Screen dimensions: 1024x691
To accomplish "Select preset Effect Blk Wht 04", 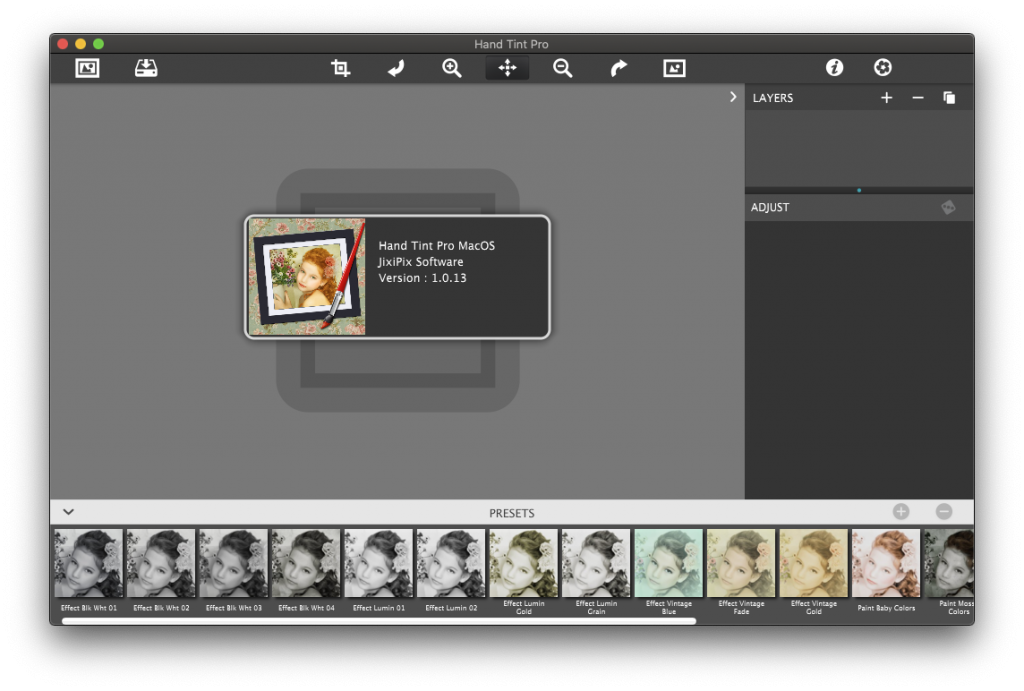I will tap(306, 570).
